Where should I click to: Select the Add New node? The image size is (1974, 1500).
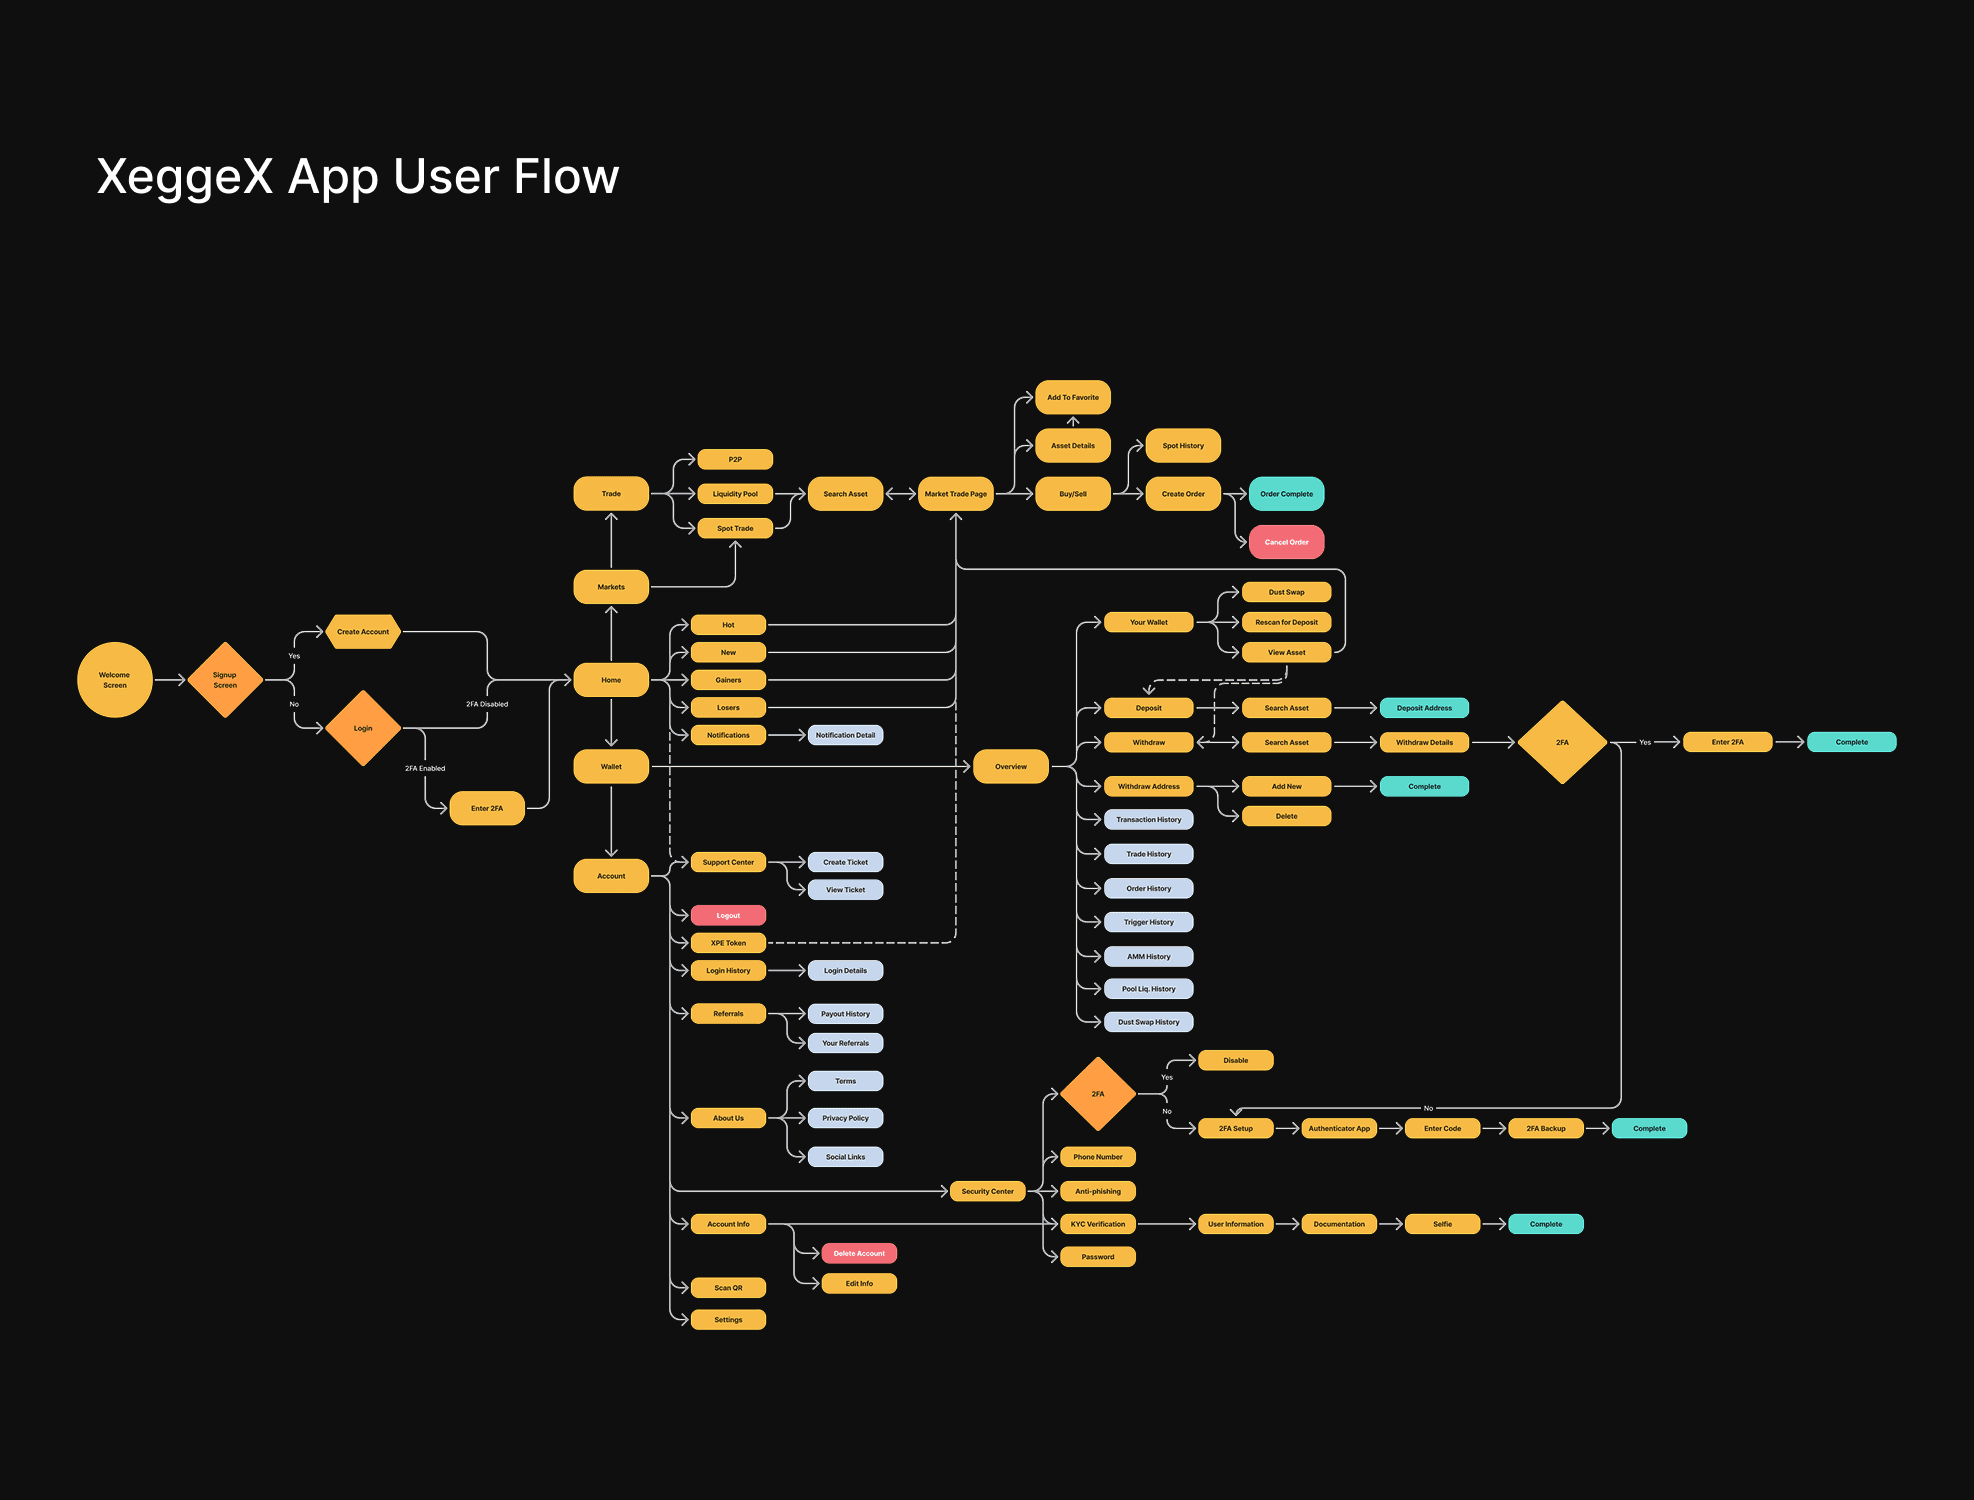point(1287,787)
